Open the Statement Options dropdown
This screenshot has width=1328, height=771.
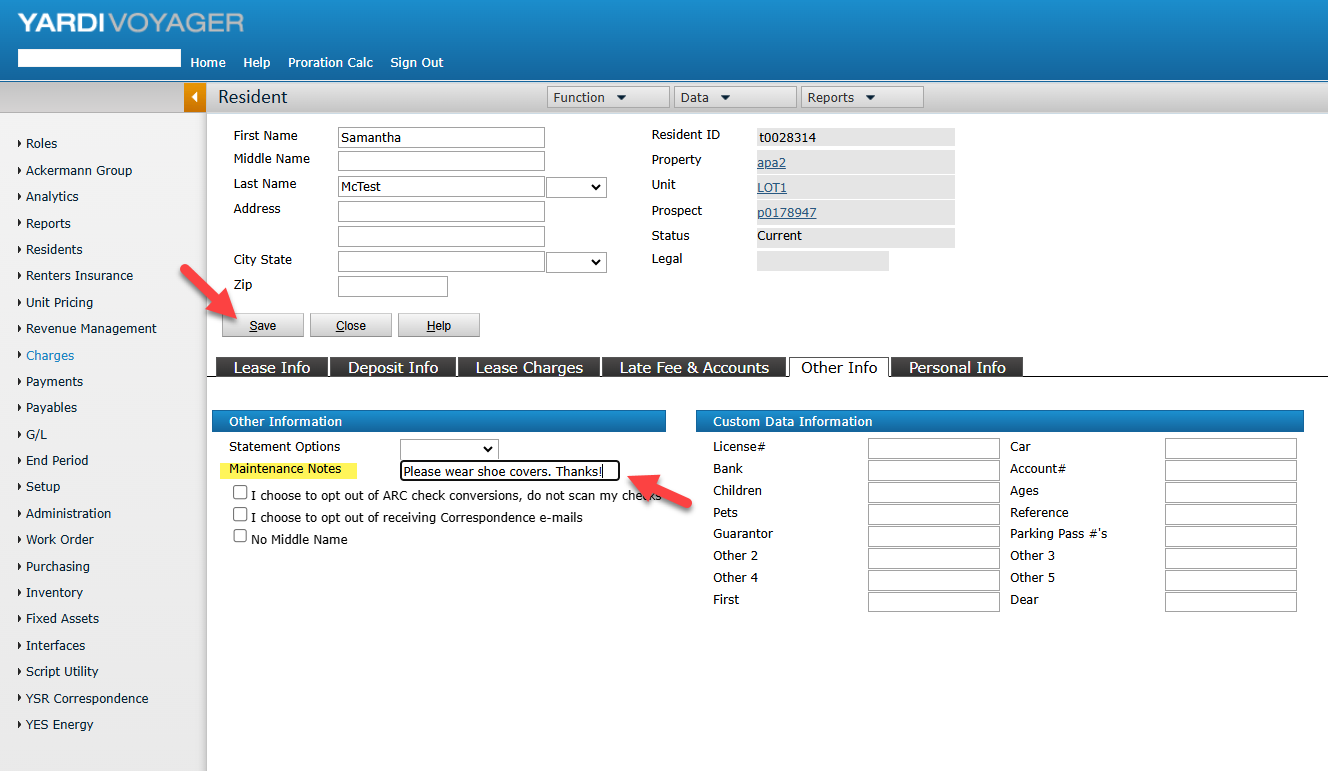[449, 449]
